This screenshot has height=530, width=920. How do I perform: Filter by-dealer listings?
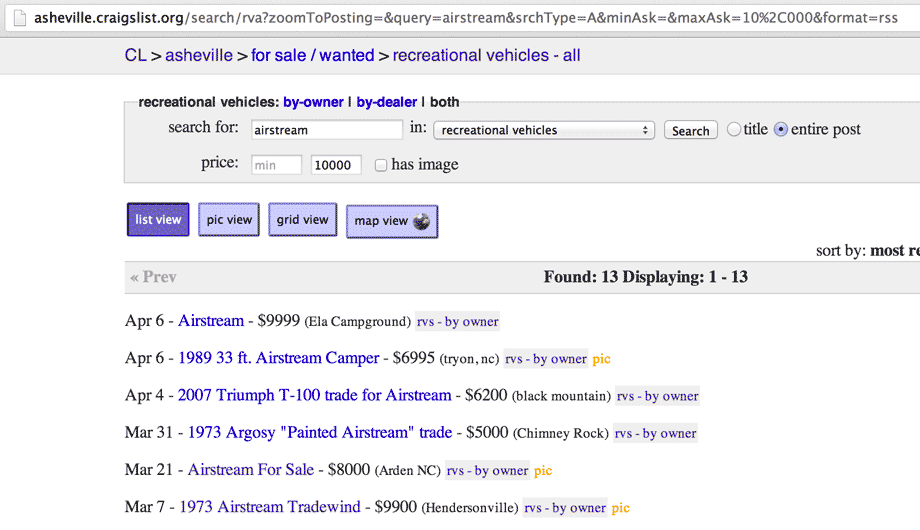pyautogui.click(x=387, y=102)
